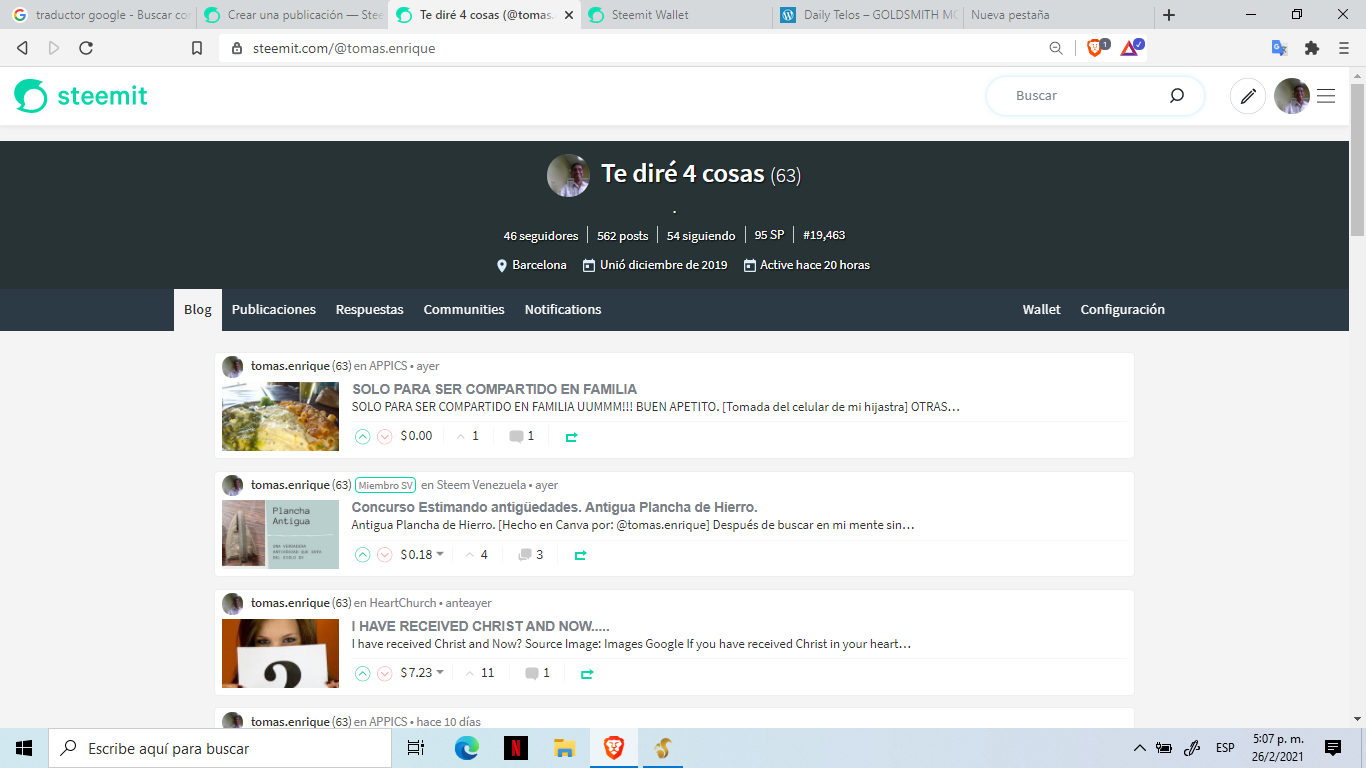Open the Brave Rewards triangle icon
Viewport: 1366px width, 768px height.
click(x=1131, y=48)
